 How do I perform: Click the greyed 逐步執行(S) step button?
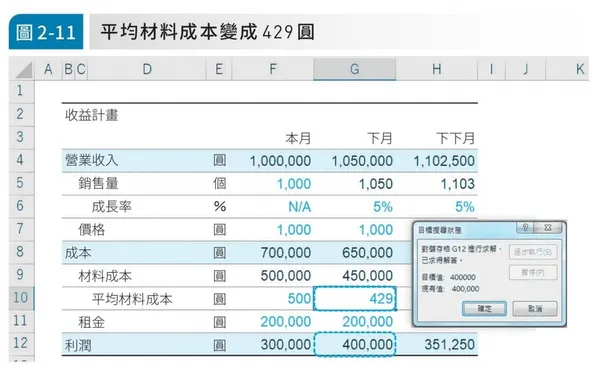tap(533, 252)
